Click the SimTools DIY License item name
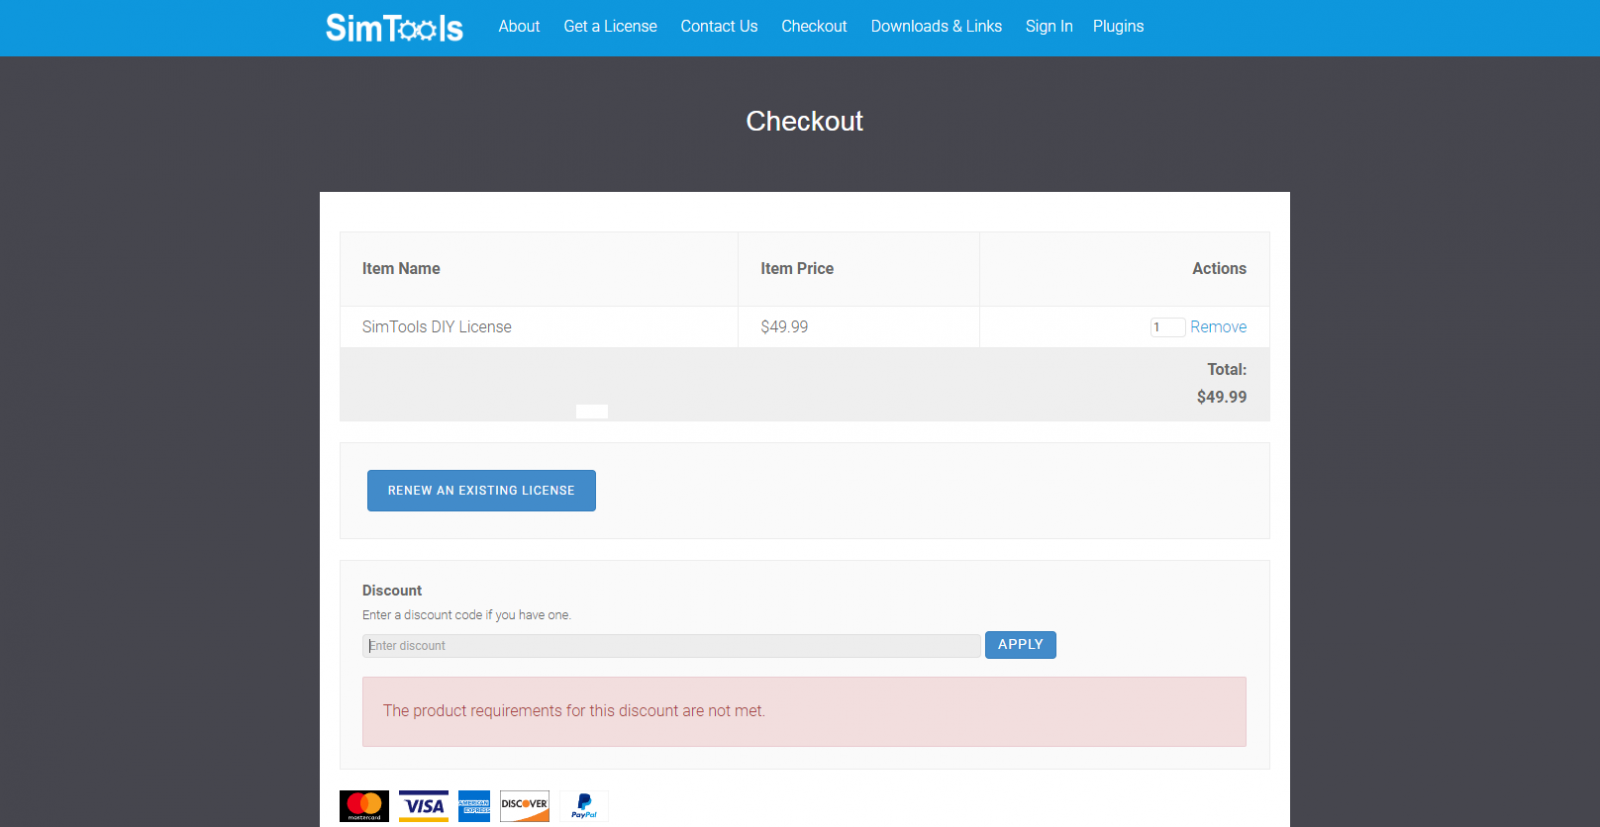The image size is (1600, 827). click(x=437, y=327)
